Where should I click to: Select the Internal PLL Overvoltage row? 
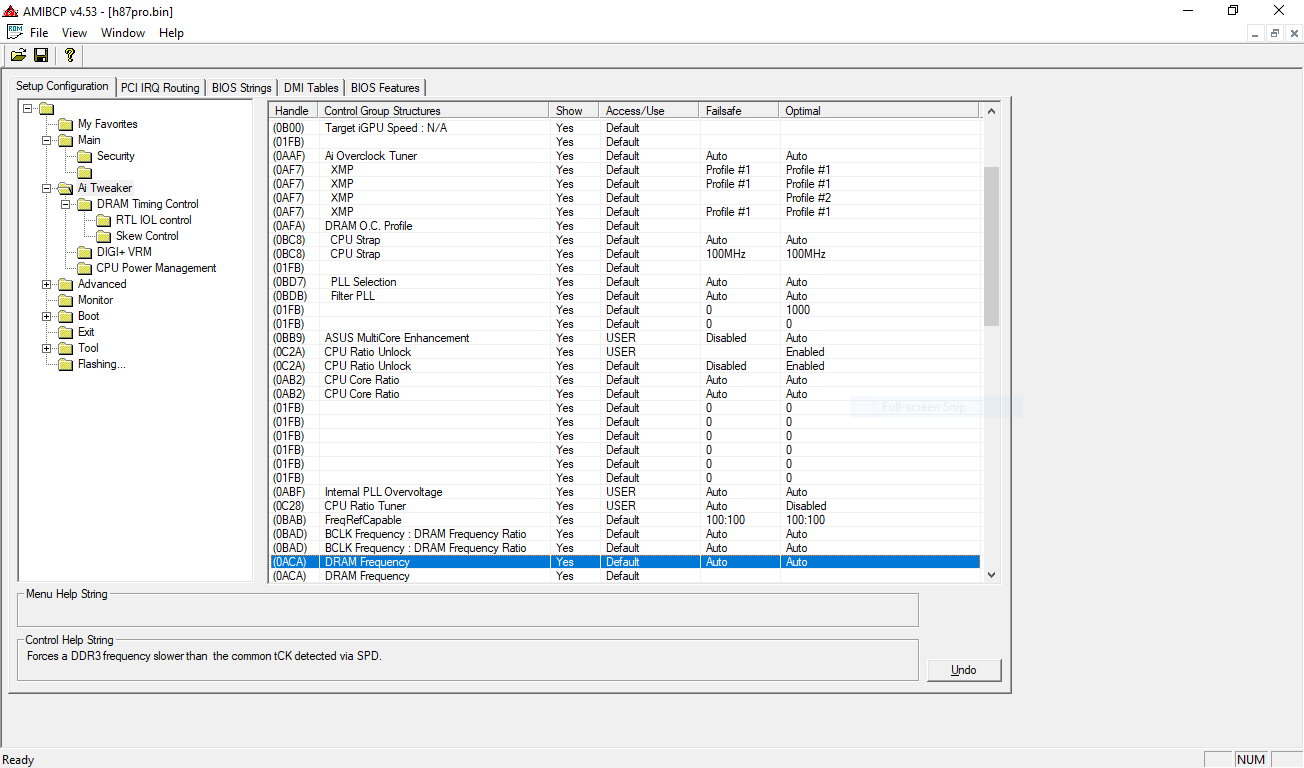click(x=625, y=492)
